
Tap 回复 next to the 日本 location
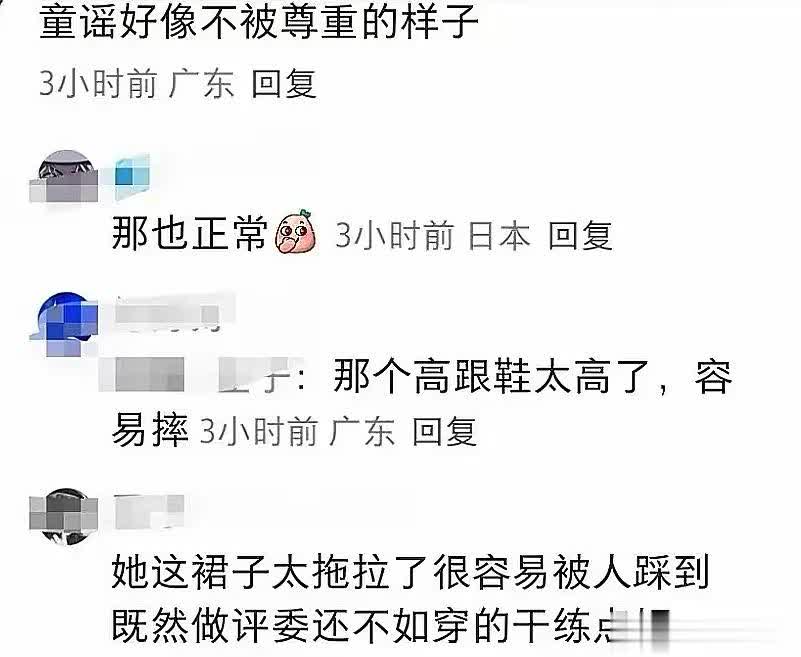(x=580, y=236)
